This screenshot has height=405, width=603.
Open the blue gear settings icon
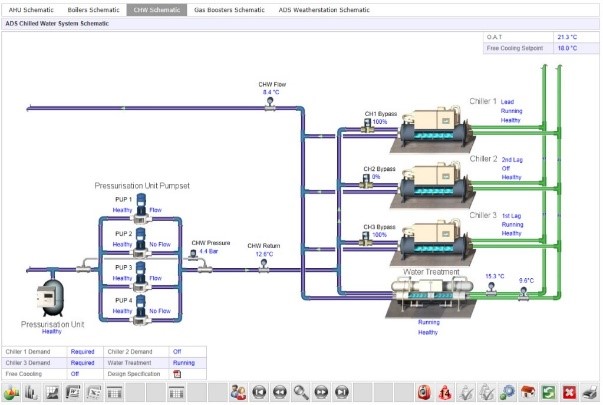pos(508,392)
